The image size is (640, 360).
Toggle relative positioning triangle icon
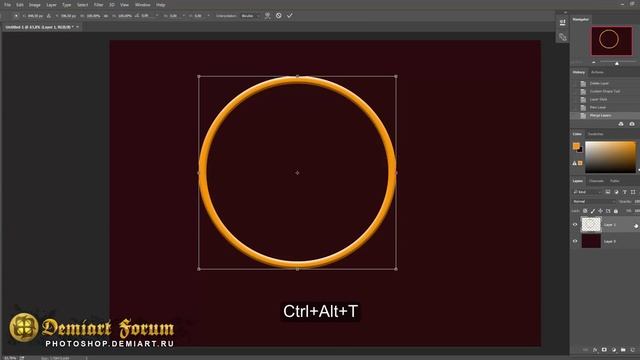pos(49,16)
